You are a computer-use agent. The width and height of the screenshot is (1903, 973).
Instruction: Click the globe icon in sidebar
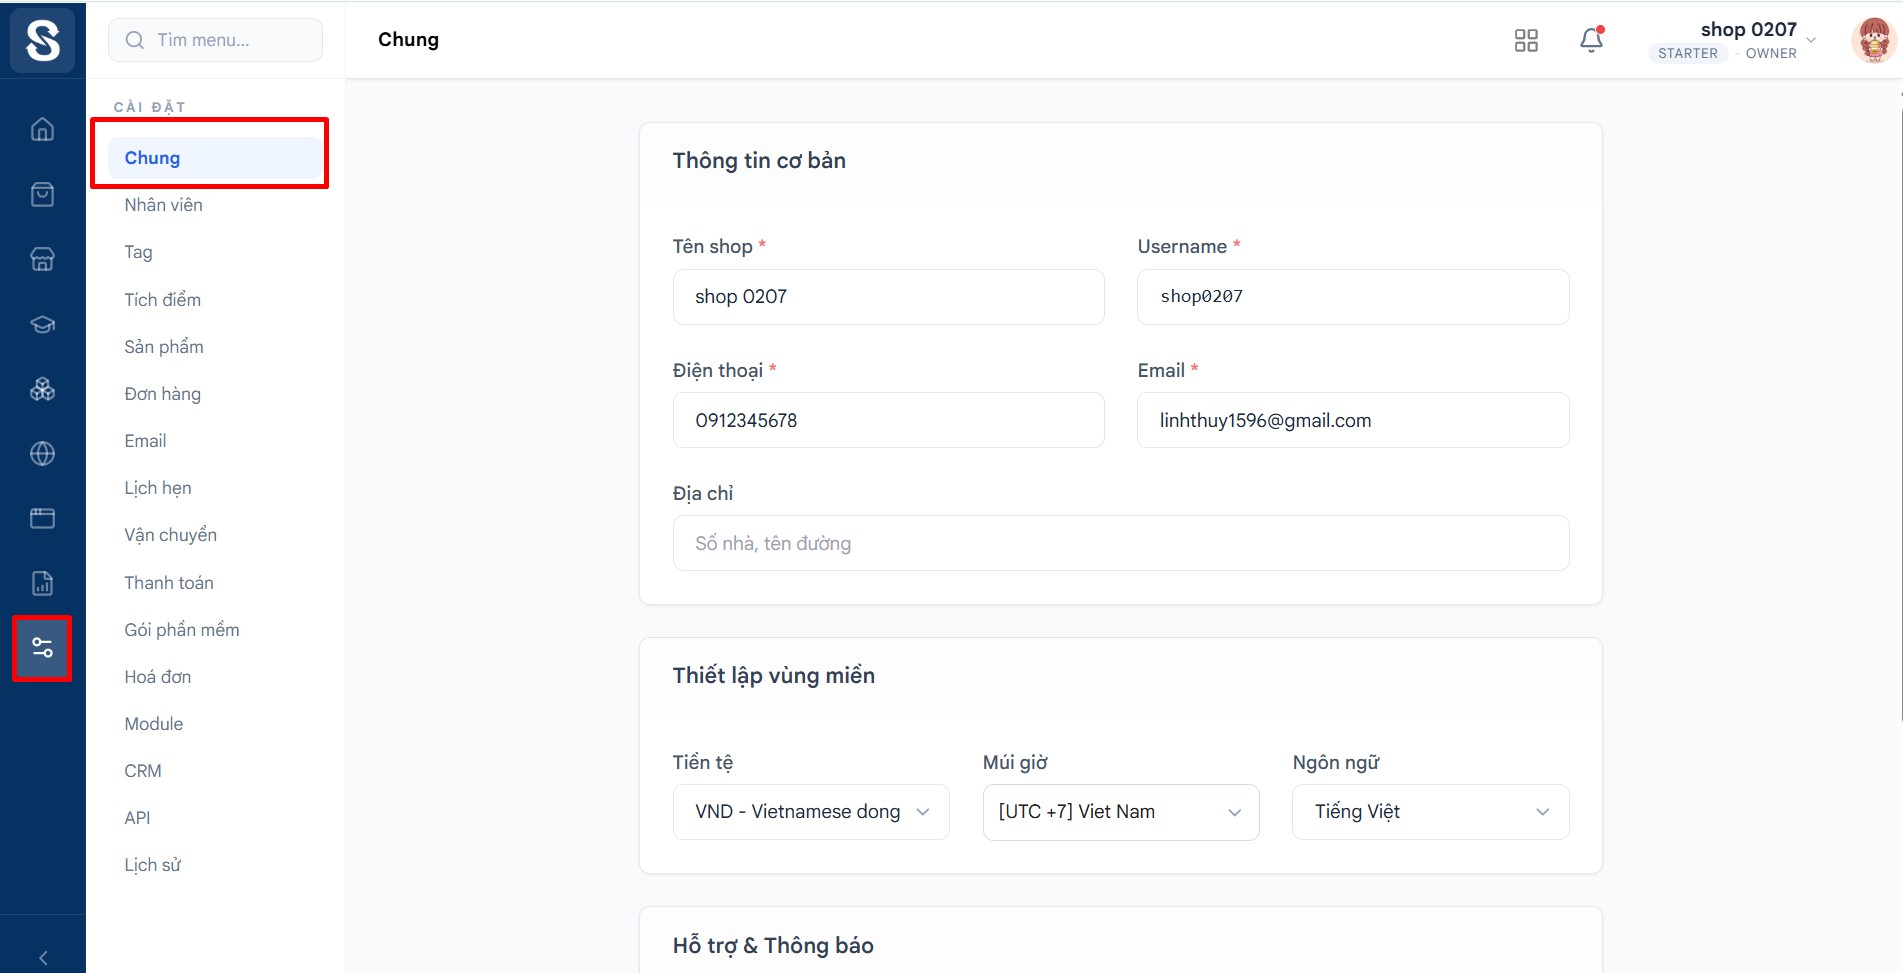pyautogui.click(x=42, y=454)
